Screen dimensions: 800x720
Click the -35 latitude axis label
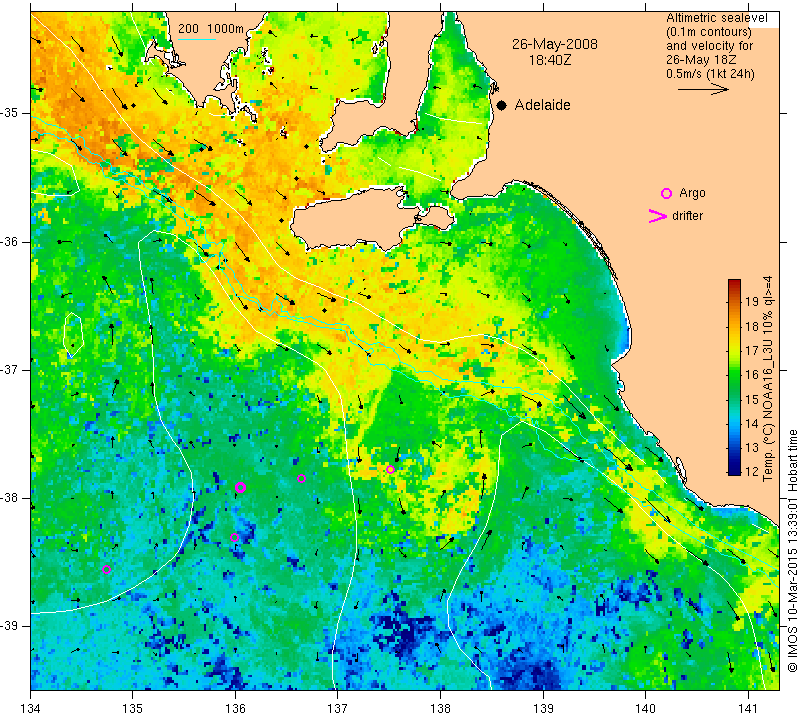pyautogui.click(x=10, y=113)
